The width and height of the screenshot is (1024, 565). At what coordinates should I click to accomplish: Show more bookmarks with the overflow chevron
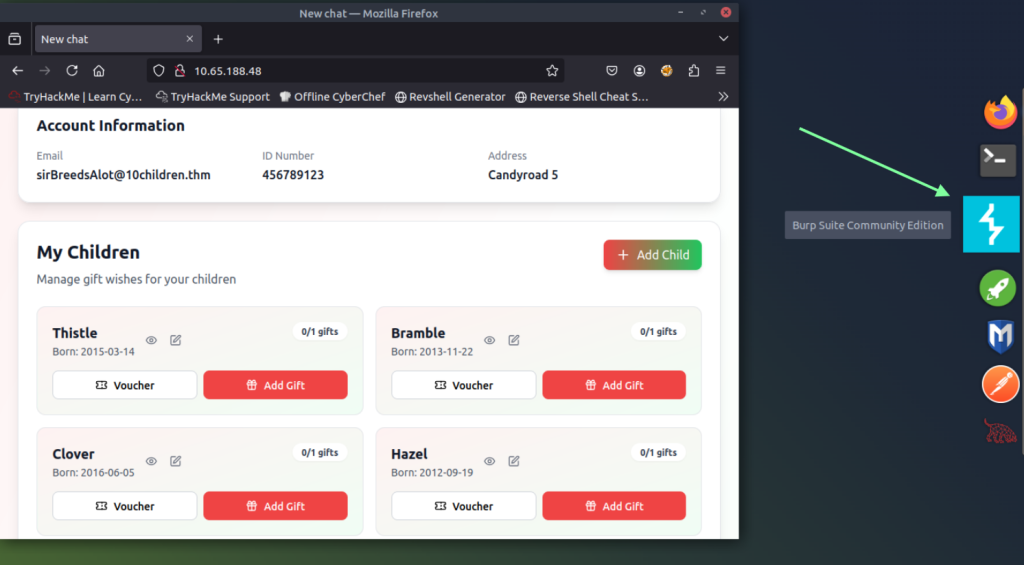tap(723, 97)
